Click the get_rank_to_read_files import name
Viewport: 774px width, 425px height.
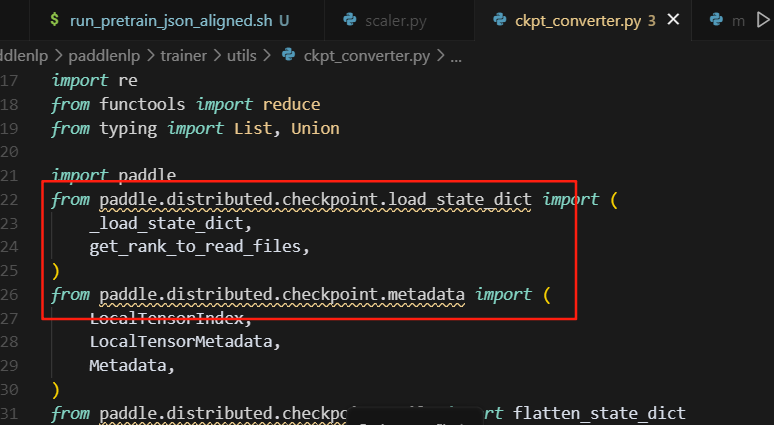193,247
